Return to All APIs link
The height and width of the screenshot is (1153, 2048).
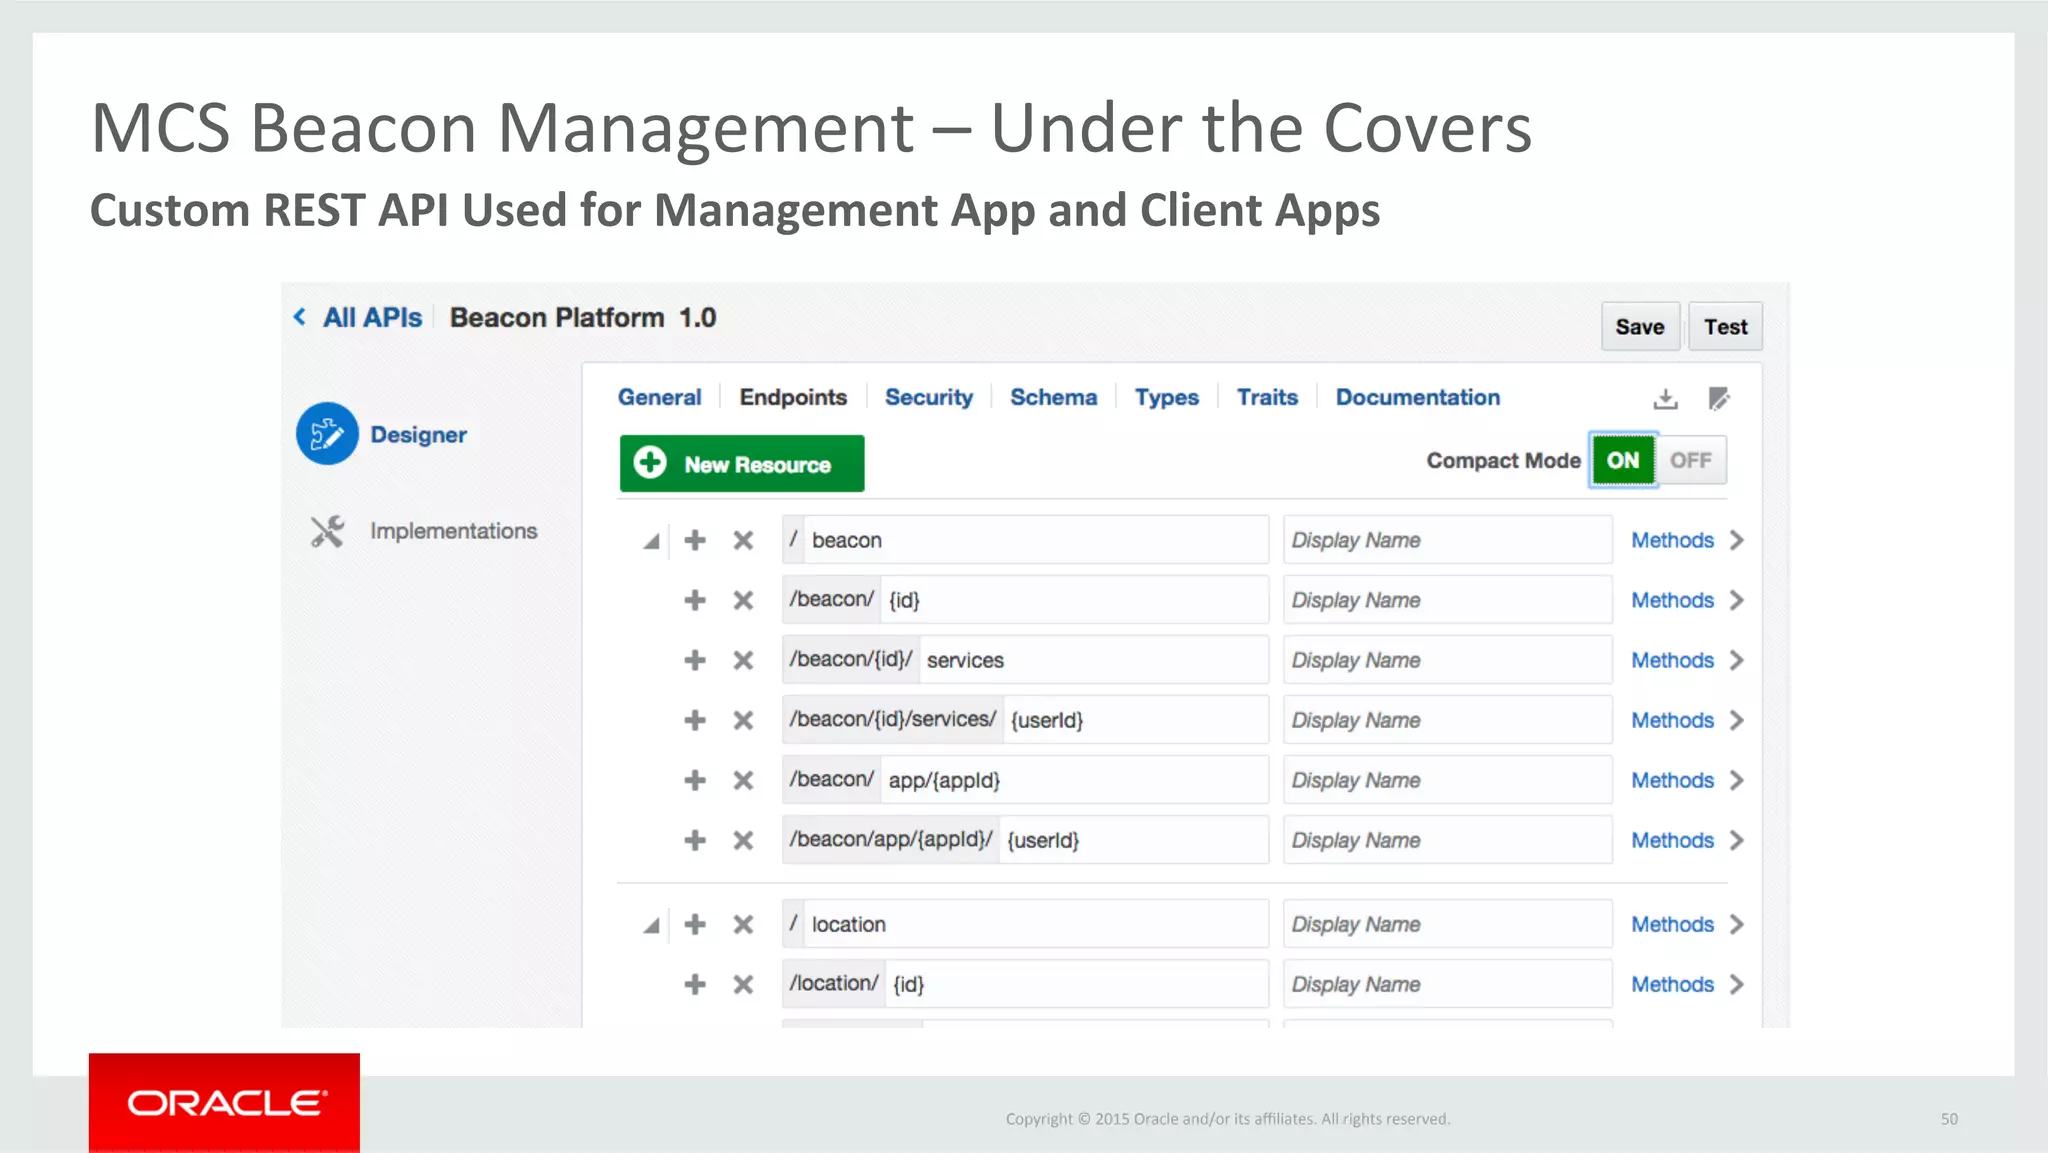click(x=372, y=317)
